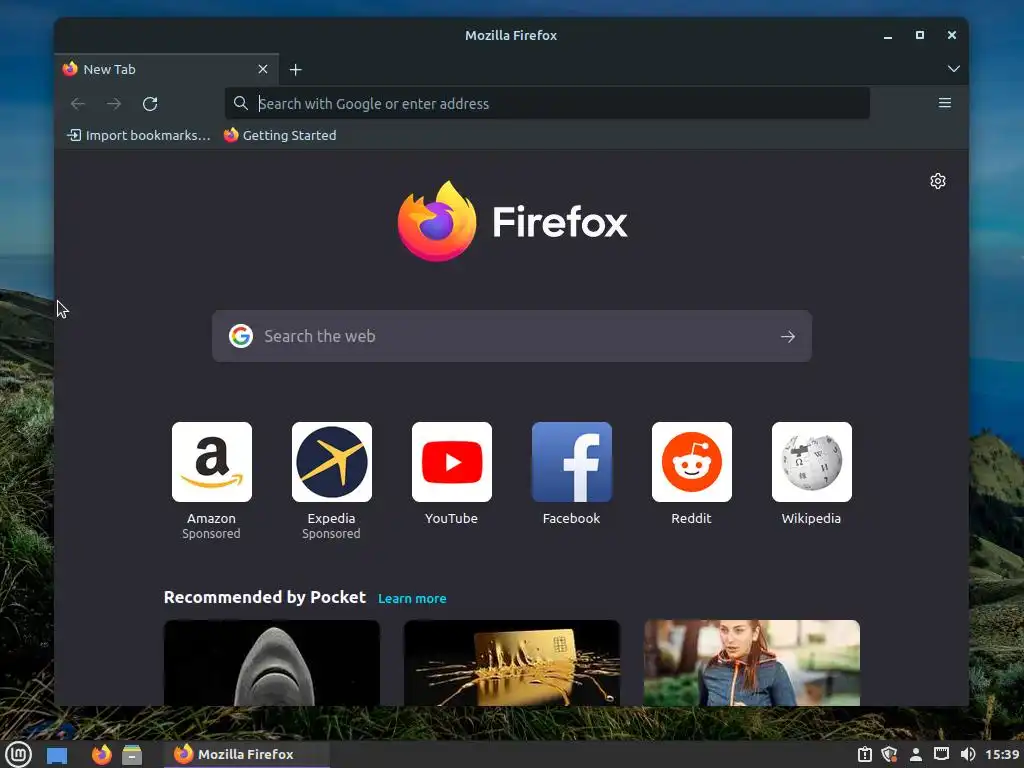Click Google logo in search box
The width and height of the screenshot is (1024, 768).
[241, 336]
